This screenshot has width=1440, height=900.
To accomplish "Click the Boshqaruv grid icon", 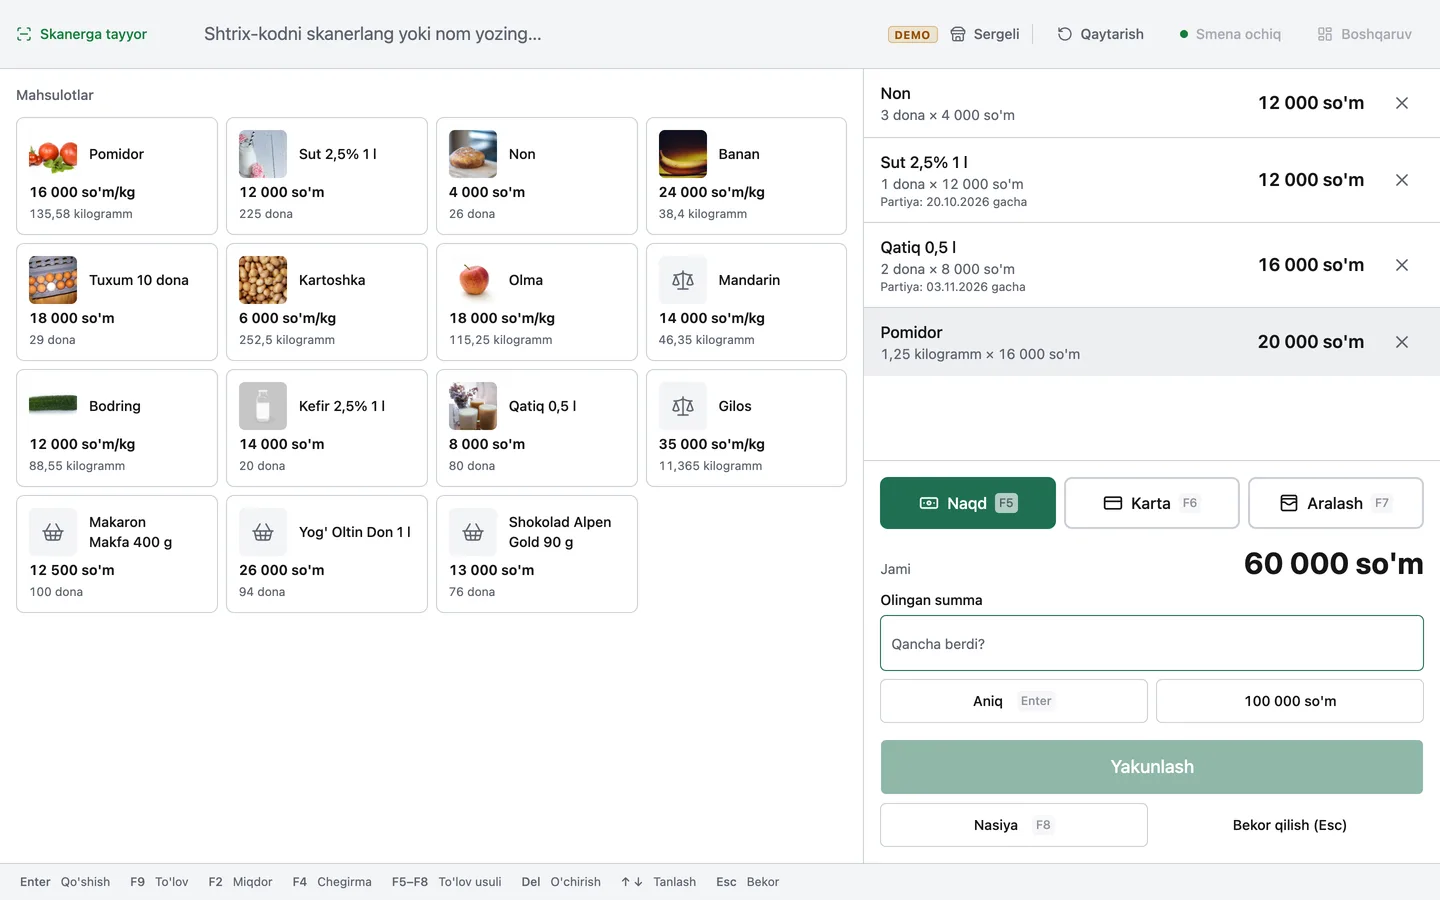I will 1325,34.
